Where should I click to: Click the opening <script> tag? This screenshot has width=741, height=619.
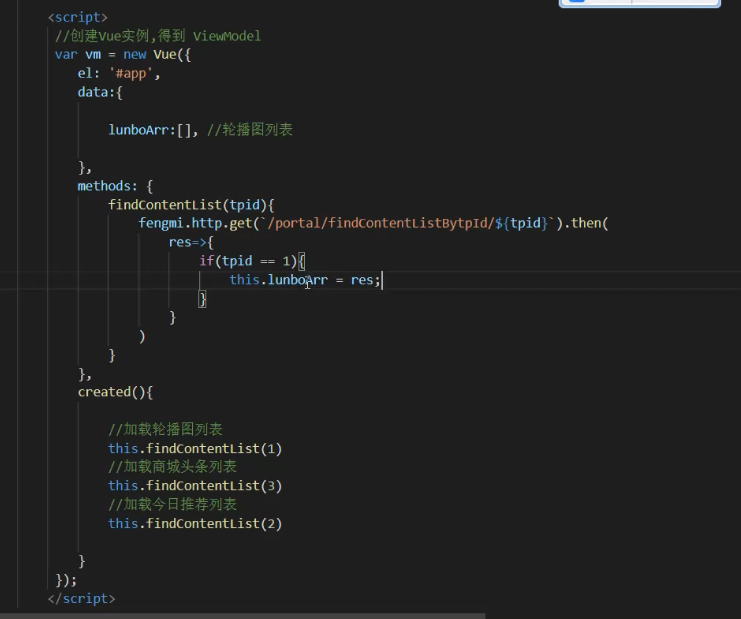tap(78, 17)
